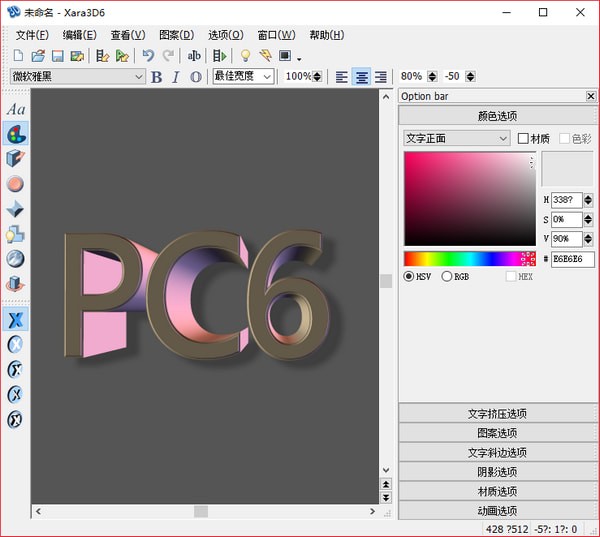600x537 pixels.
Task: Open the 图案(D) menu
Action: (176, 35)
